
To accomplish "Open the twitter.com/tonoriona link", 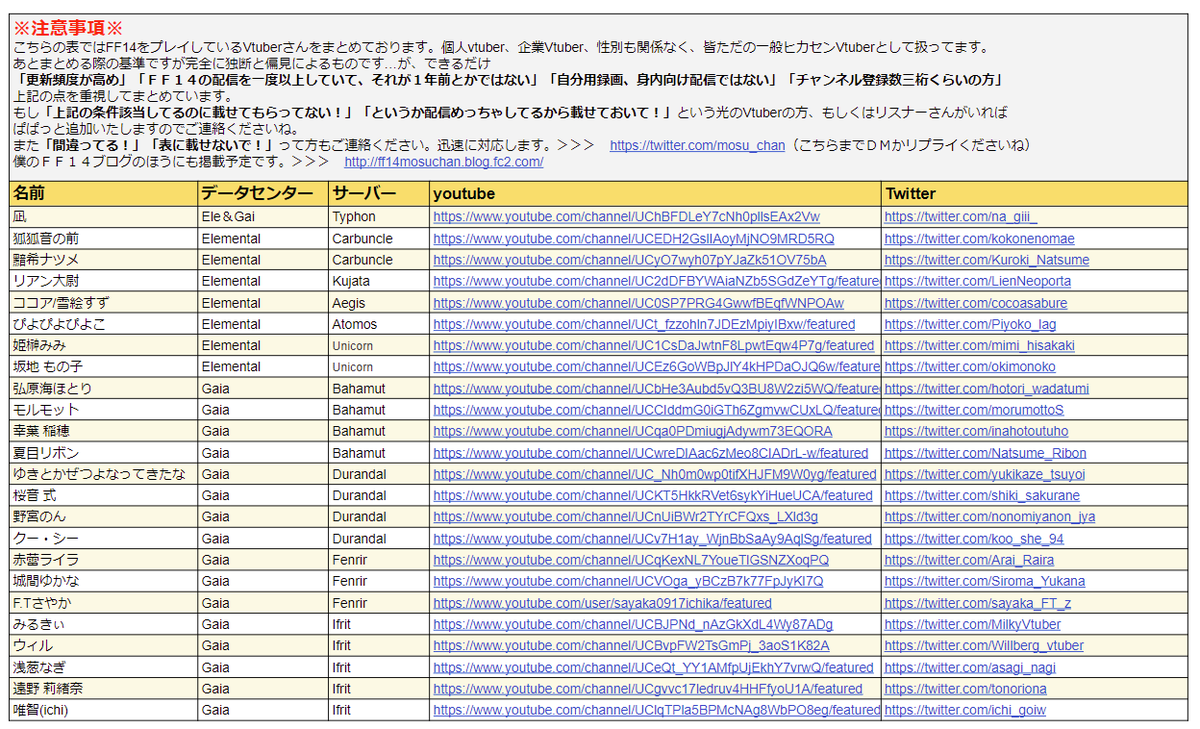I will [x=965, y=688].
